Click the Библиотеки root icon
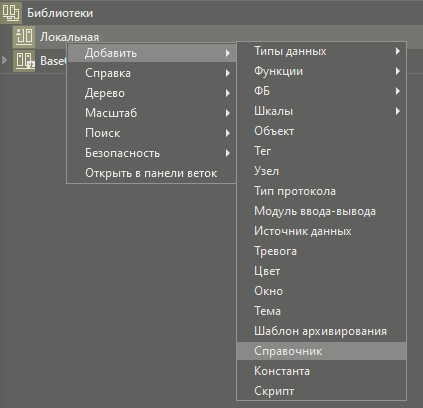 click(x=11, y=13)
